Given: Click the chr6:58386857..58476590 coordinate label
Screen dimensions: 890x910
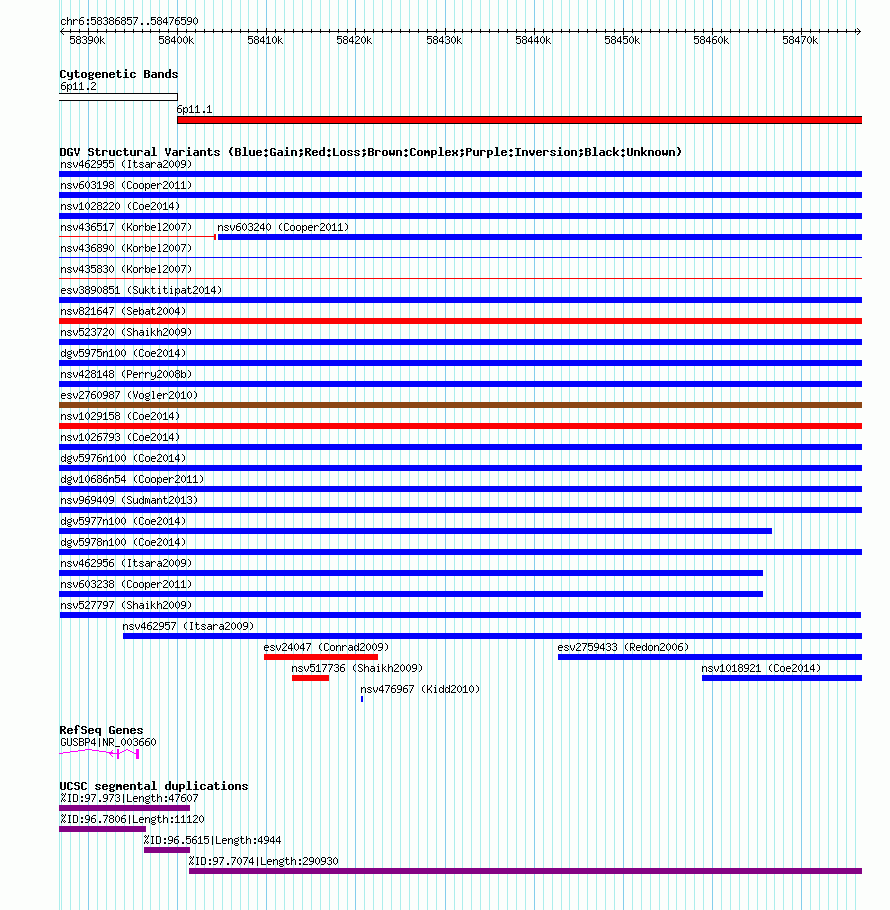Looking at the screenshot, I should pos(129,21).
